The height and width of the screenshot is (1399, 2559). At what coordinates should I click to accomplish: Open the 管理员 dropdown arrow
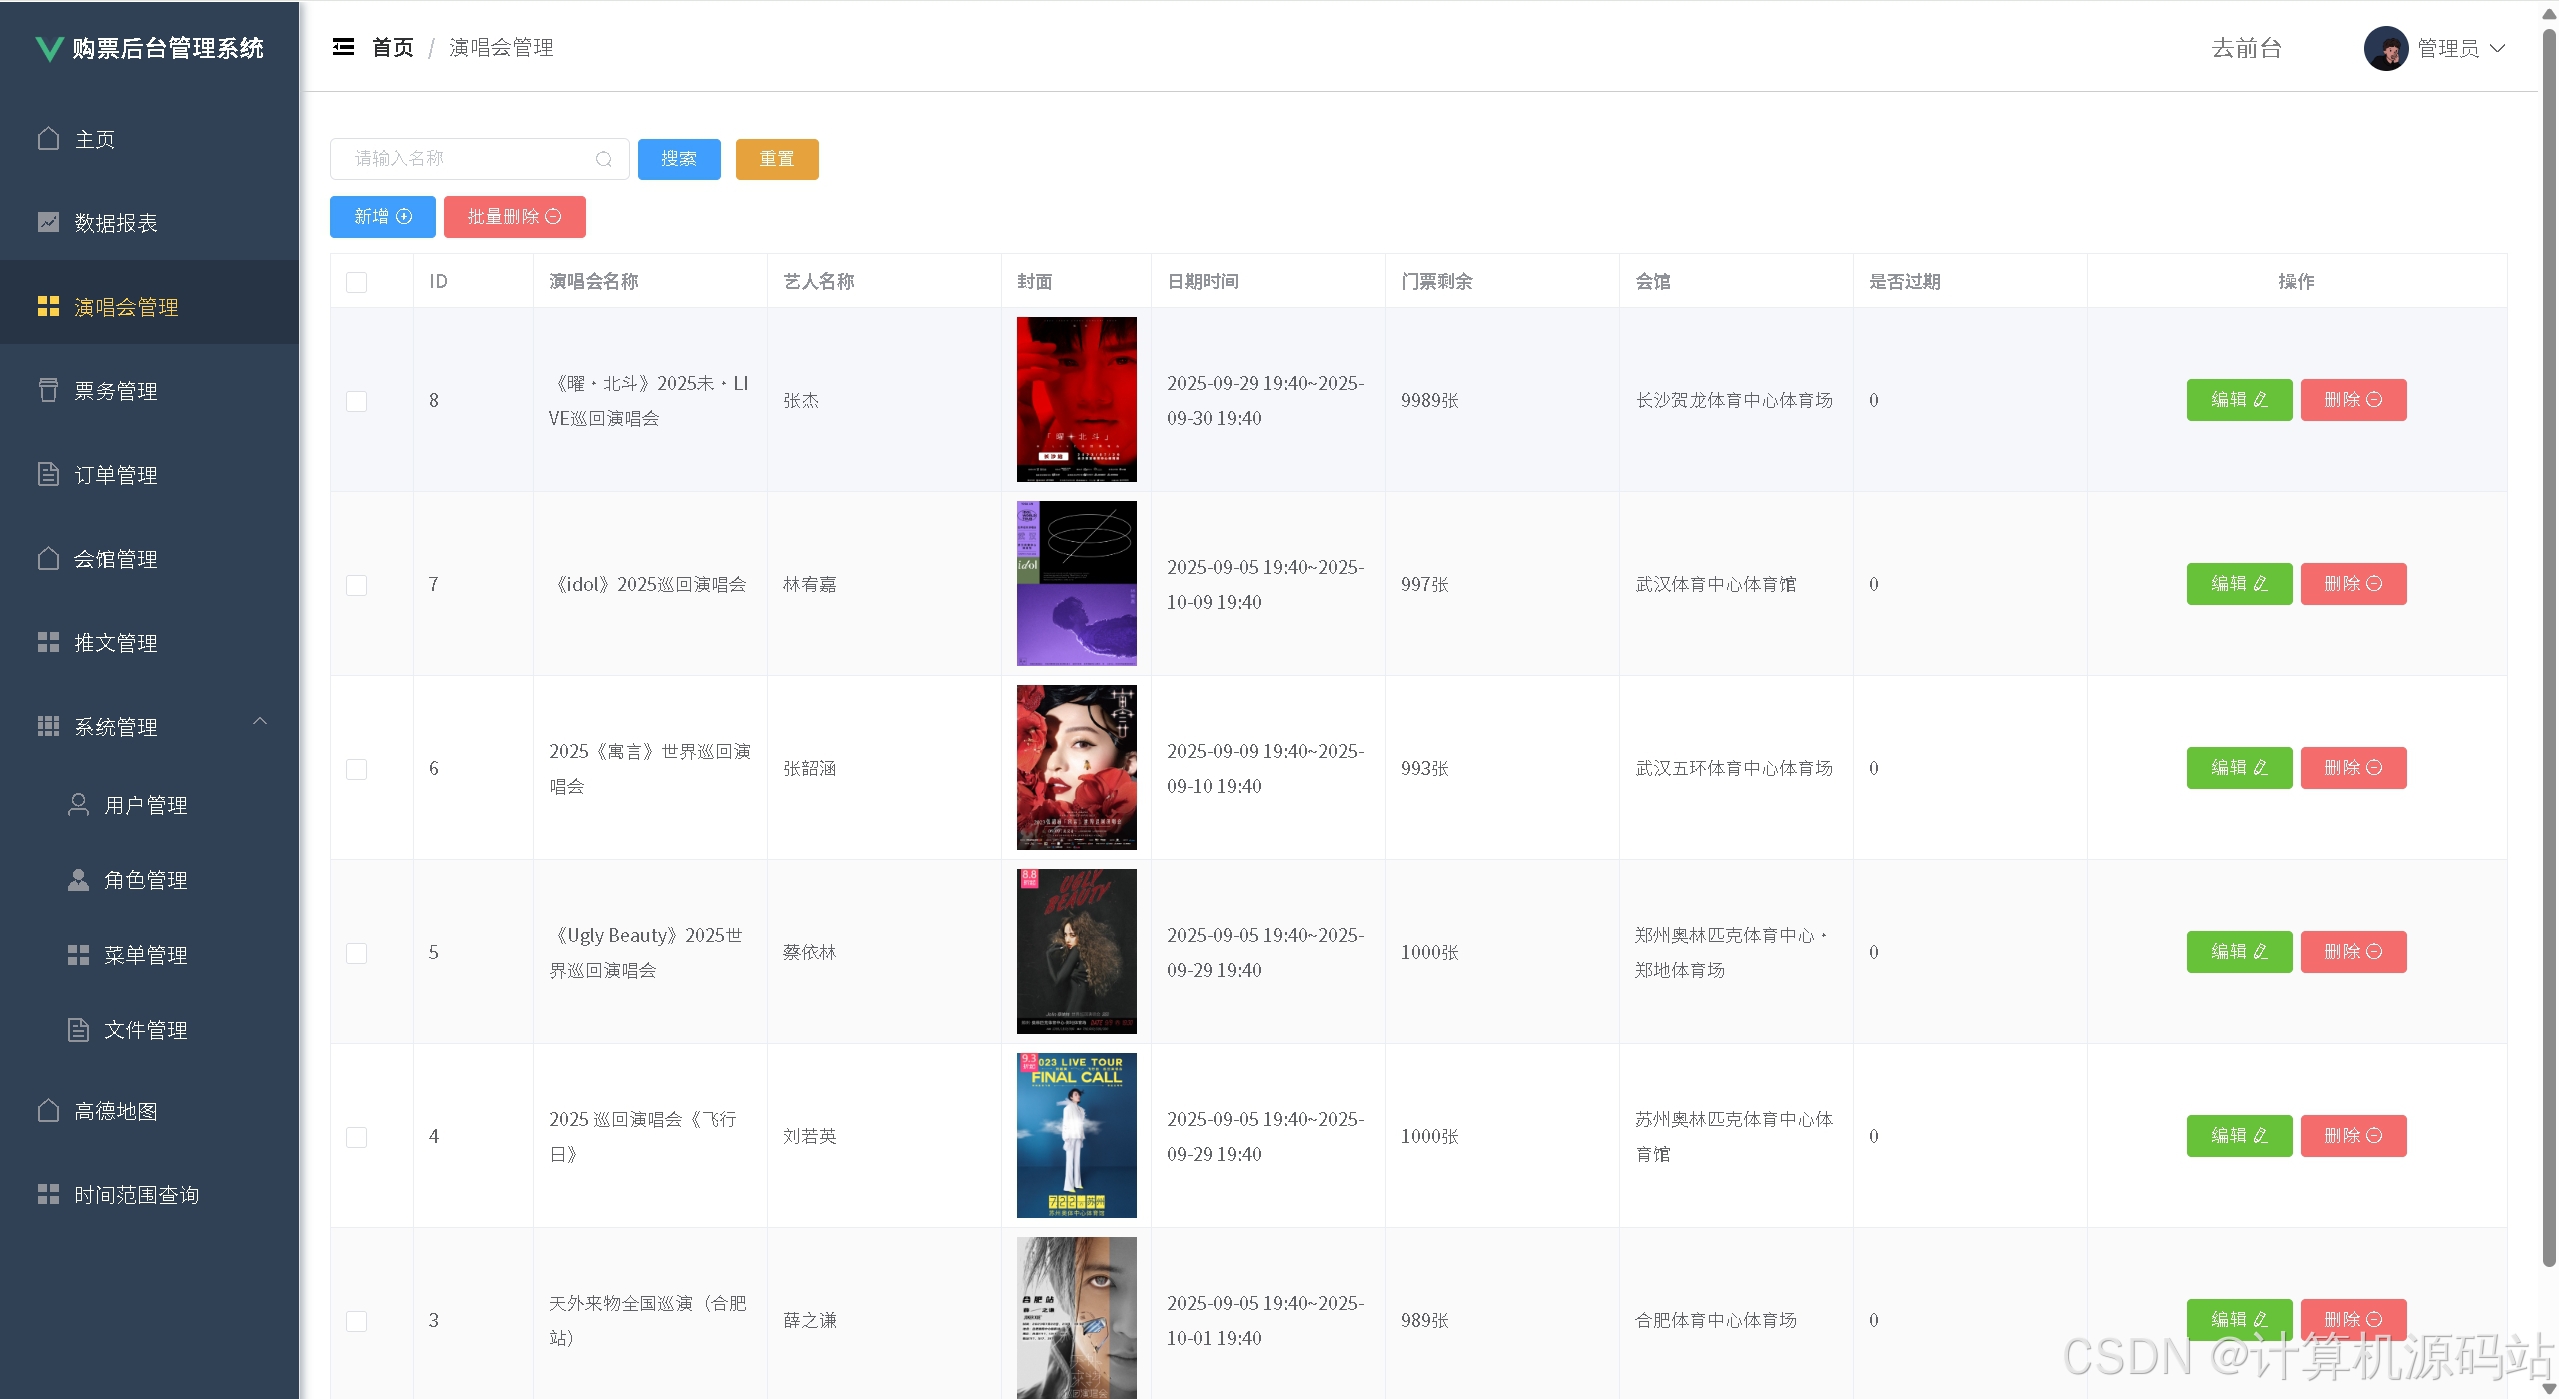coord(2497,48)
